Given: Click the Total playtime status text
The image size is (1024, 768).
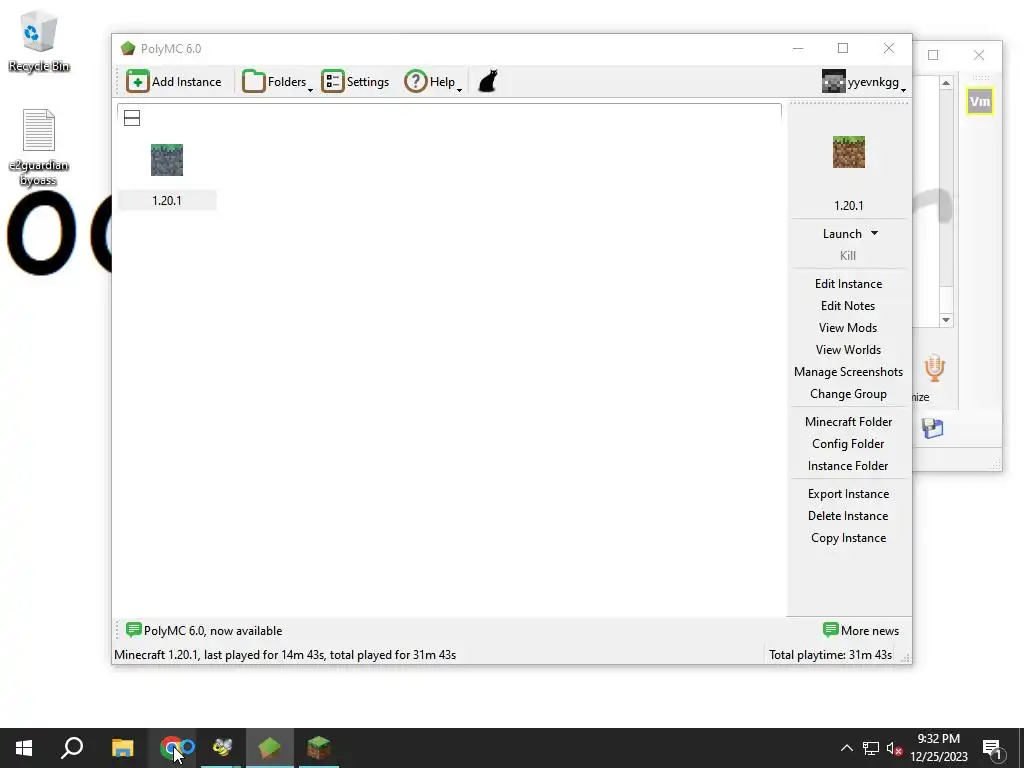Looking at the screenshot, I should 830,654.
